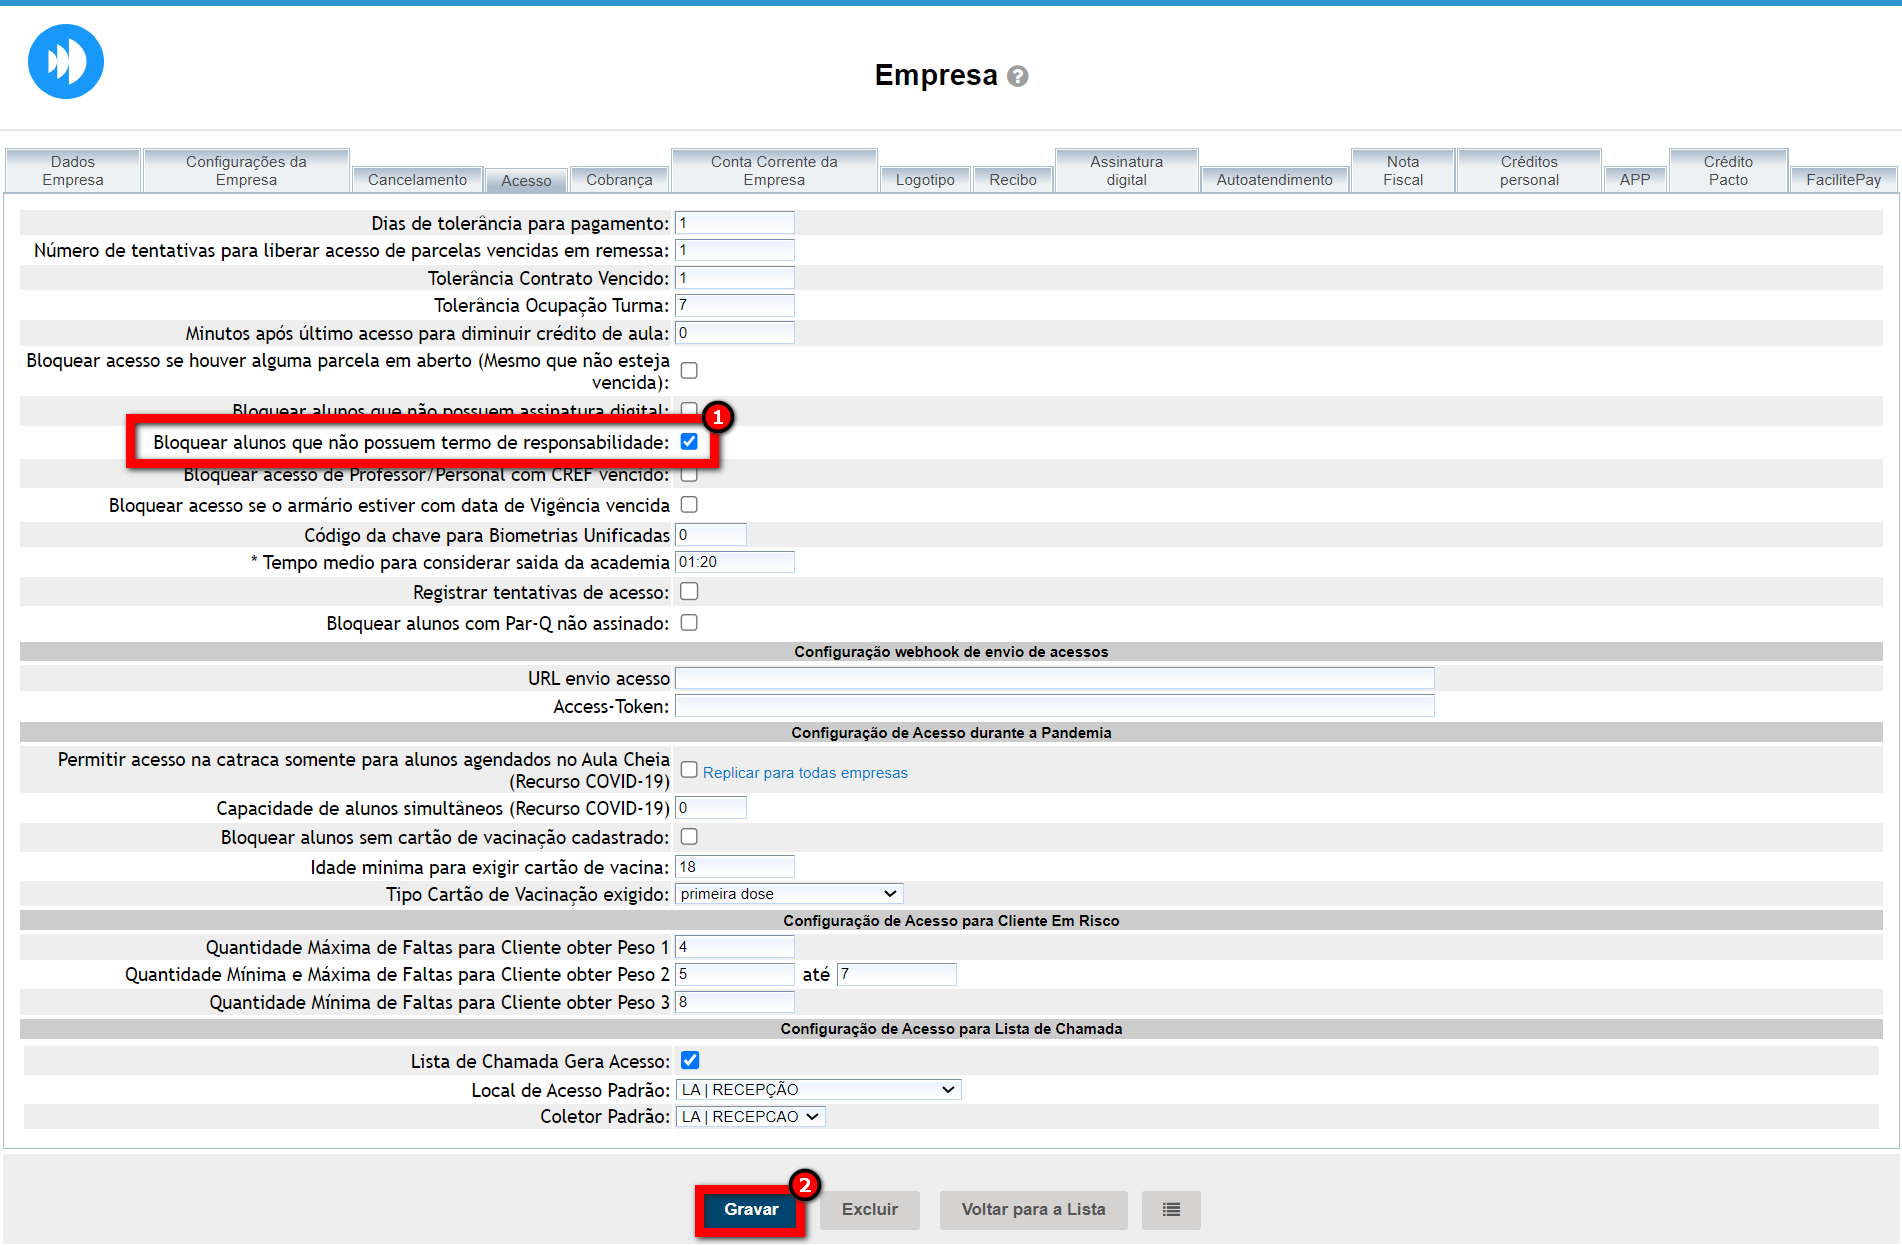This screenshot has height=1246, width=1902.
Task: Click the list icon button at bottom
Action: pos(1171,1210)
